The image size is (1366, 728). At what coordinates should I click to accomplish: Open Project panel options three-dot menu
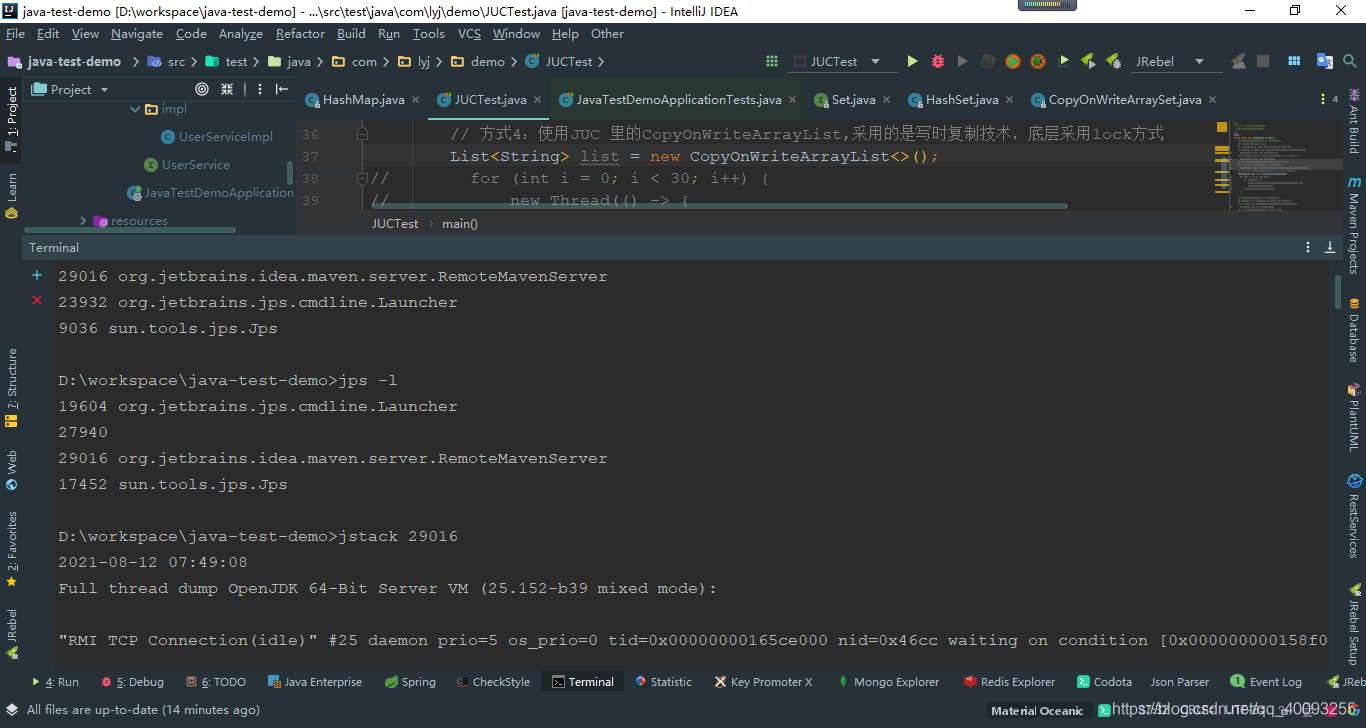coord(258,89)
